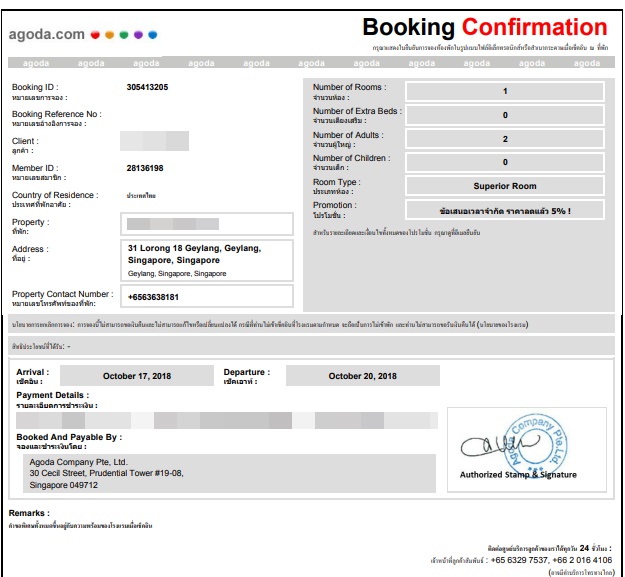Click the red dot in agoda logo
625x577 pixels.
(x=95, y=35)
